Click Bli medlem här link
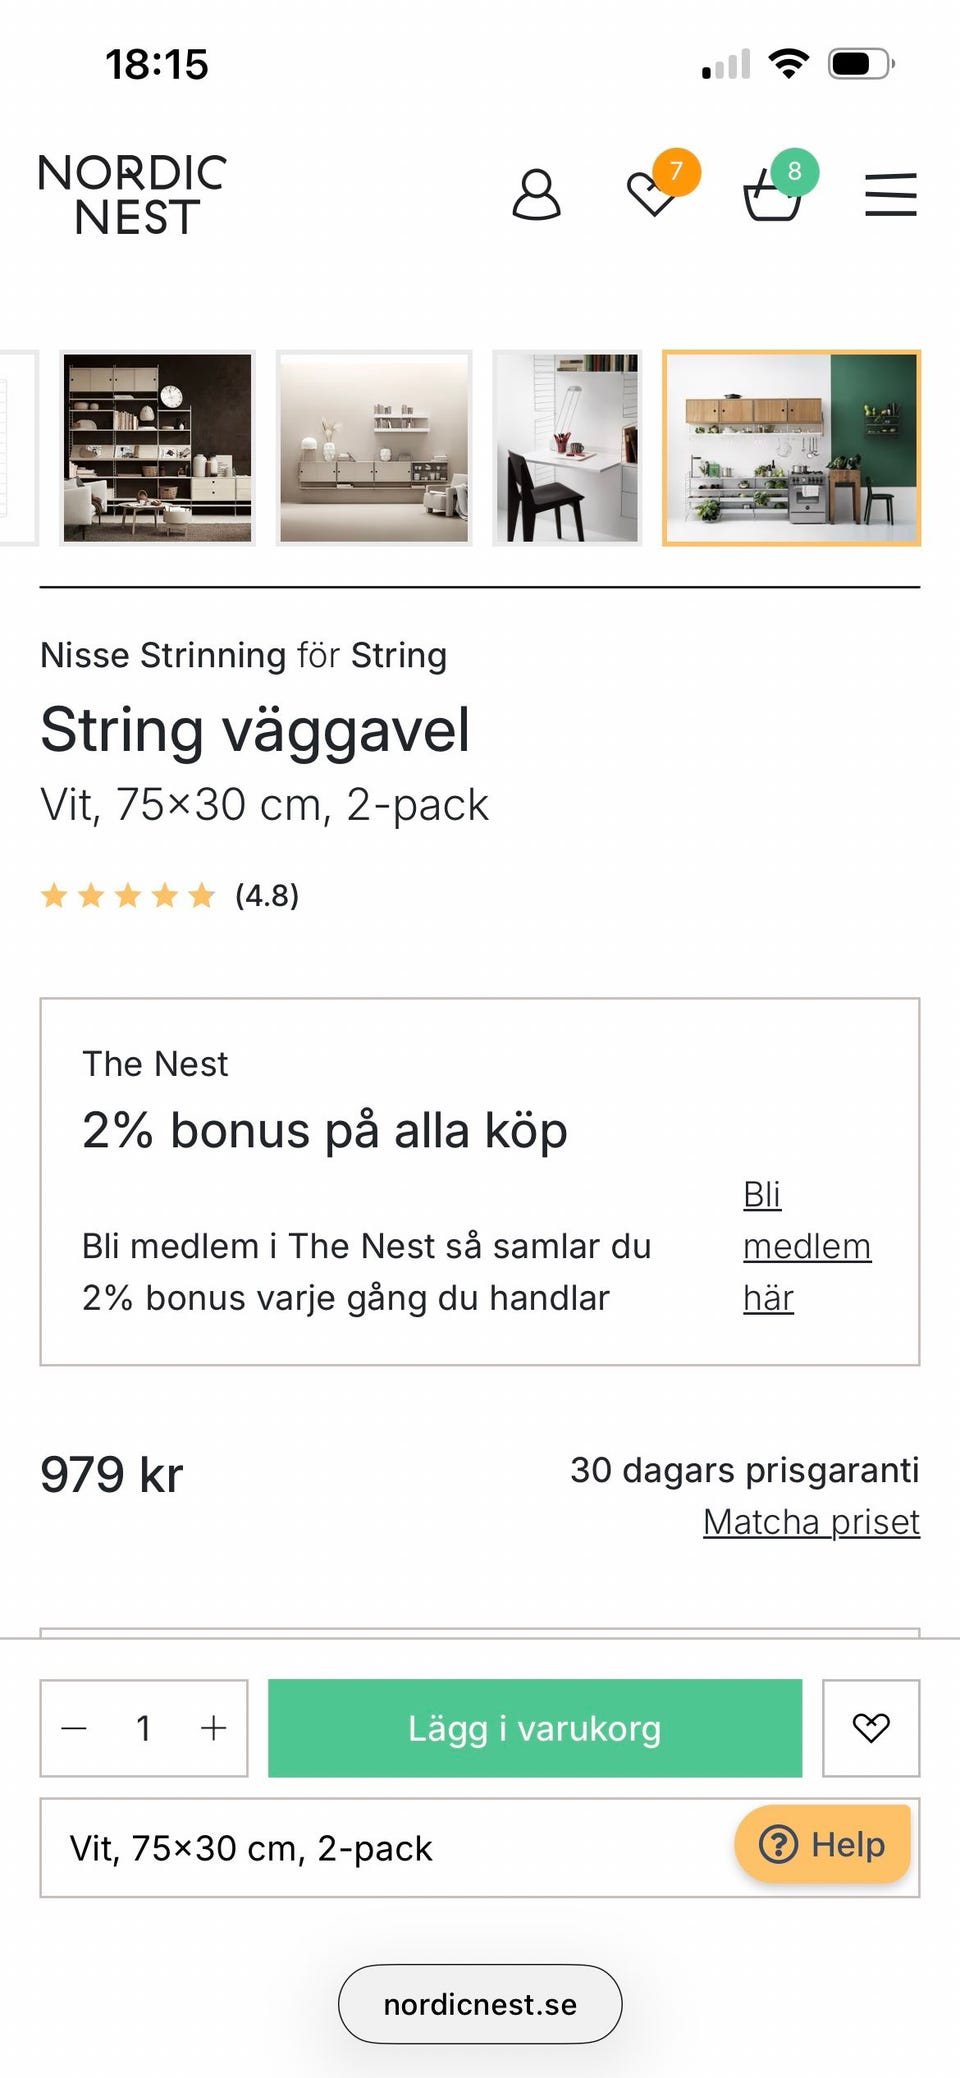 pos(806,1246)
